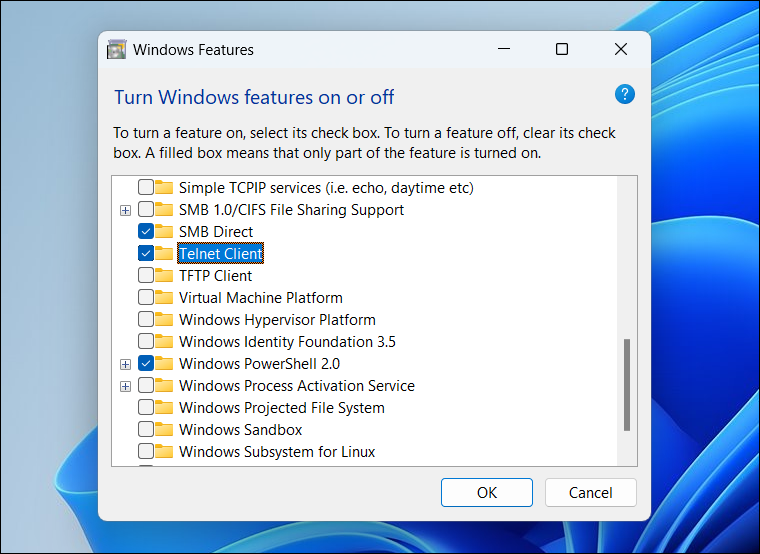This screenshot has width=760, height=554.
Task: Select the 'Windows Subsystem for Linux' label
Action: [x=277, y=451]
